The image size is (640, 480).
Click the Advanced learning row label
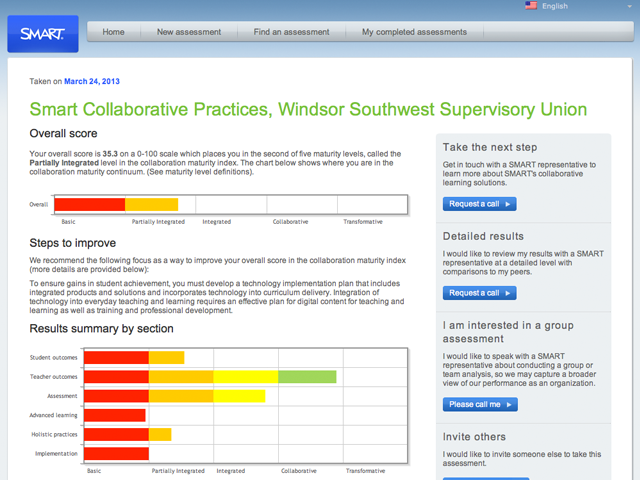(x=53, y=415)
